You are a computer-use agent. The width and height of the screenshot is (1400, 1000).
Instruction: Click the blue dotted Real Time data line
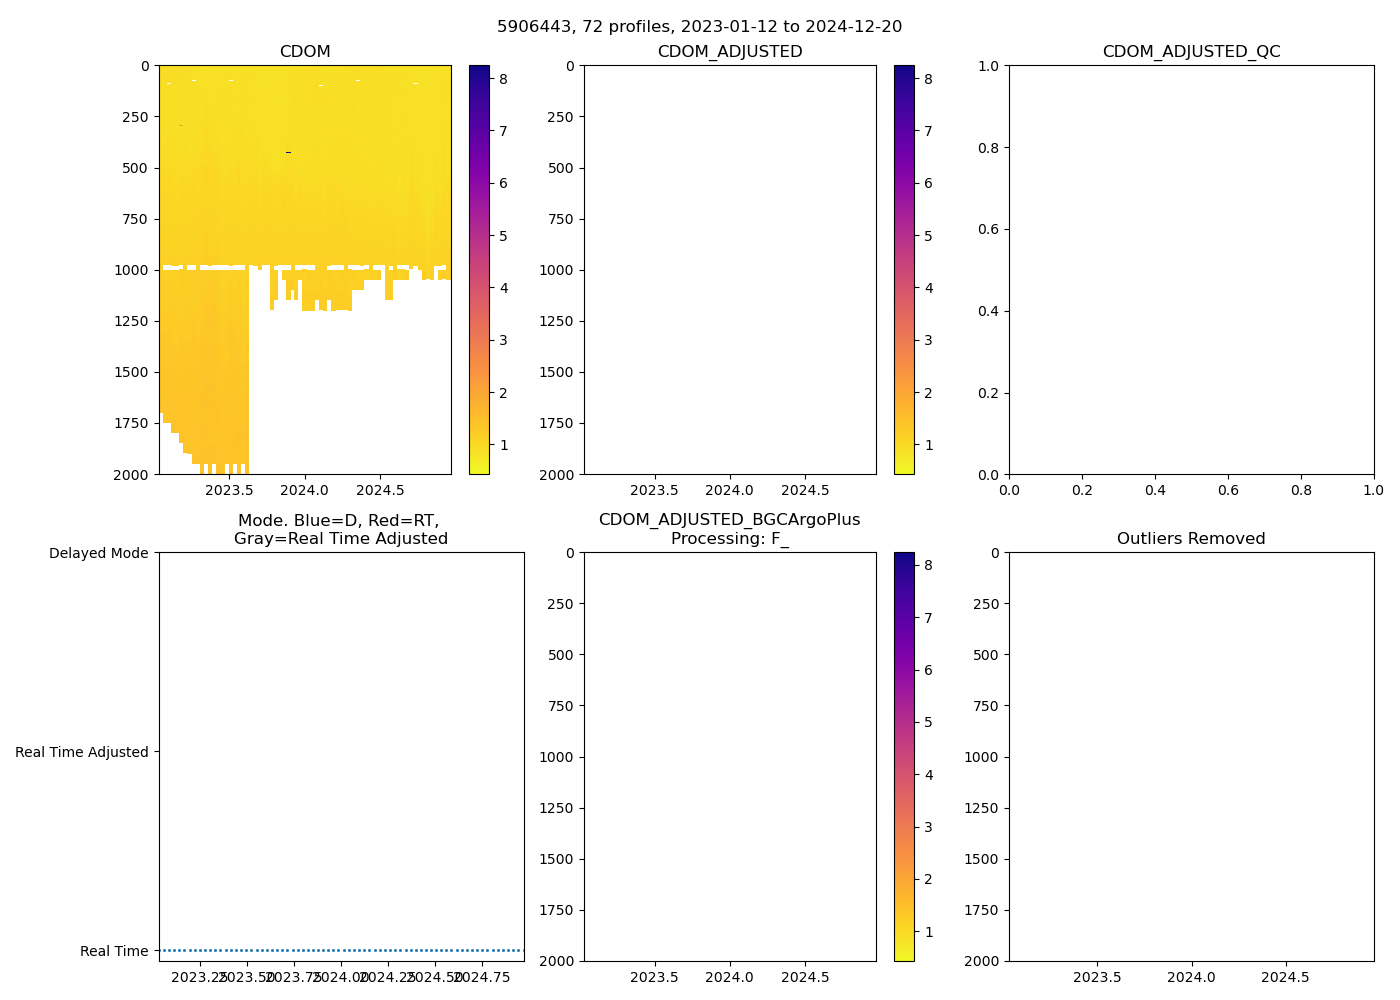tap(340, 950)
